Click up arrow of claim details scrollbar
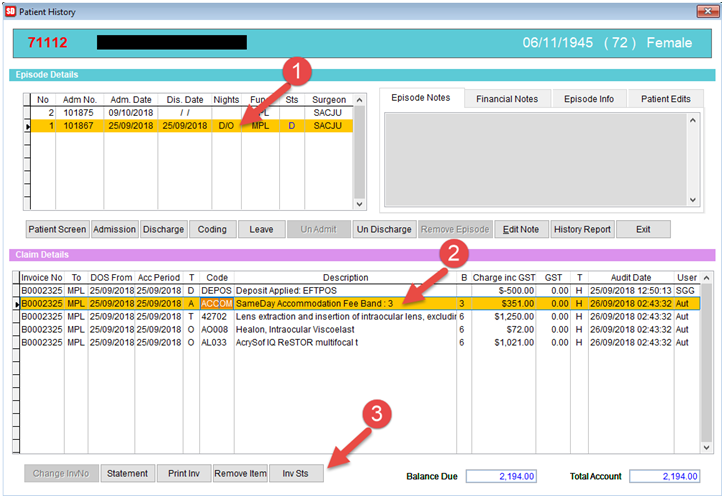Image resolution: width=724 pixels, height=498 pixels. pyautogui.click(x=706, y=278)
